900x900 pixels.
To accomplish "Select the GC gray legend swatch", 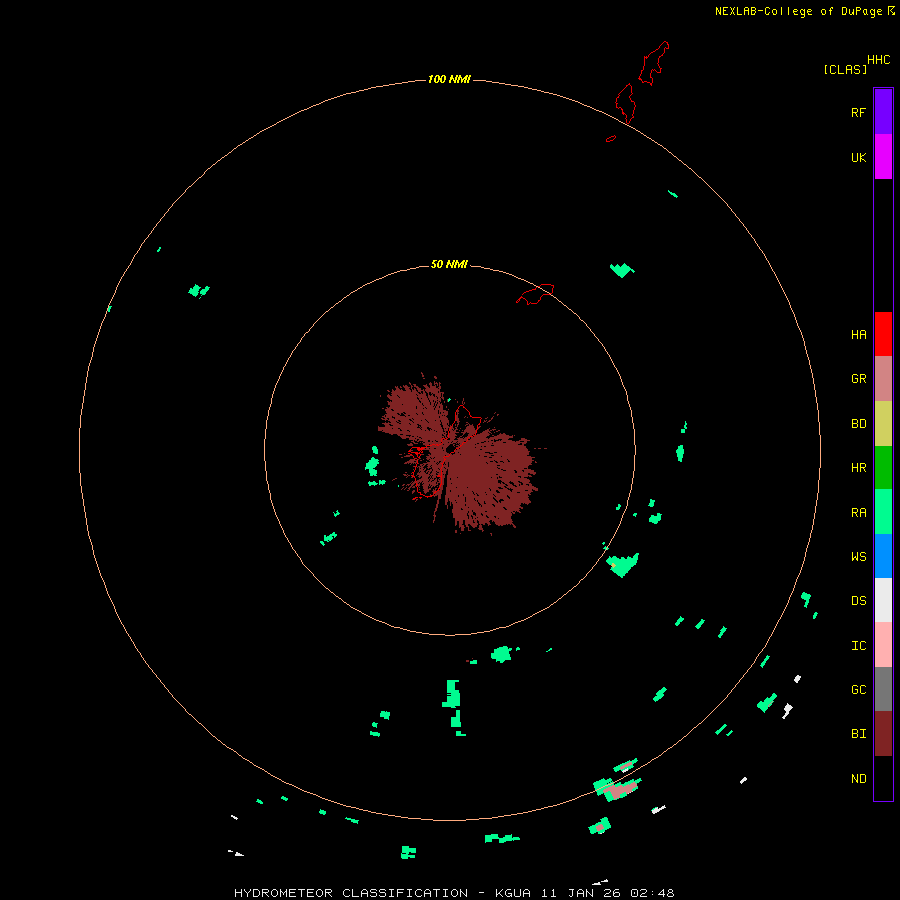I will click(x=883, y=689).
